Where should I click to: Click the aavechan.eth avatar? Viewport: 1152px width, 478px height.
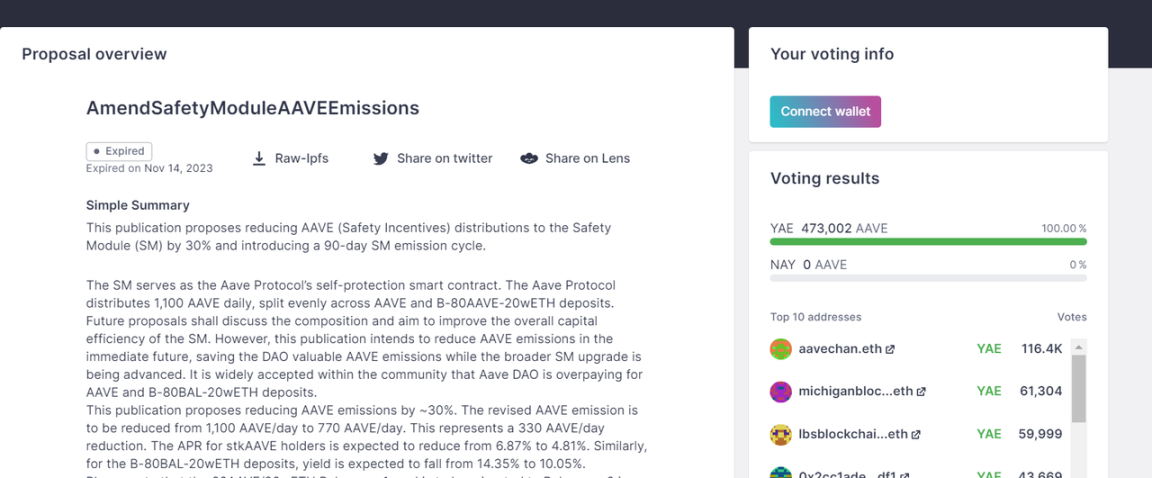[x=781, y=349]
